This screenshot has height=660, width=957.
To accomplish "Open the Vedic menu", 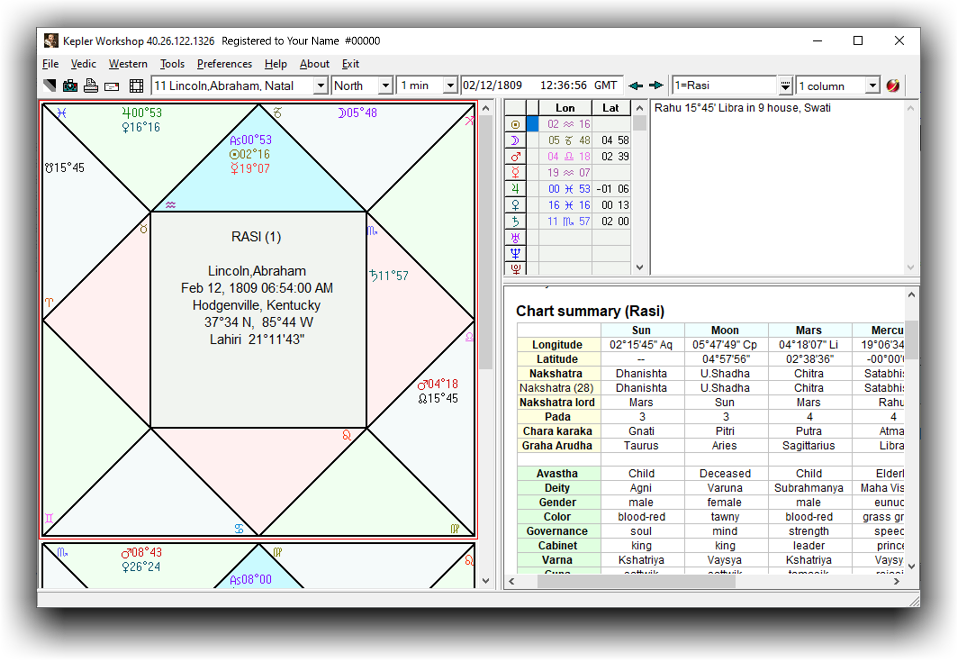I will 84,64.
